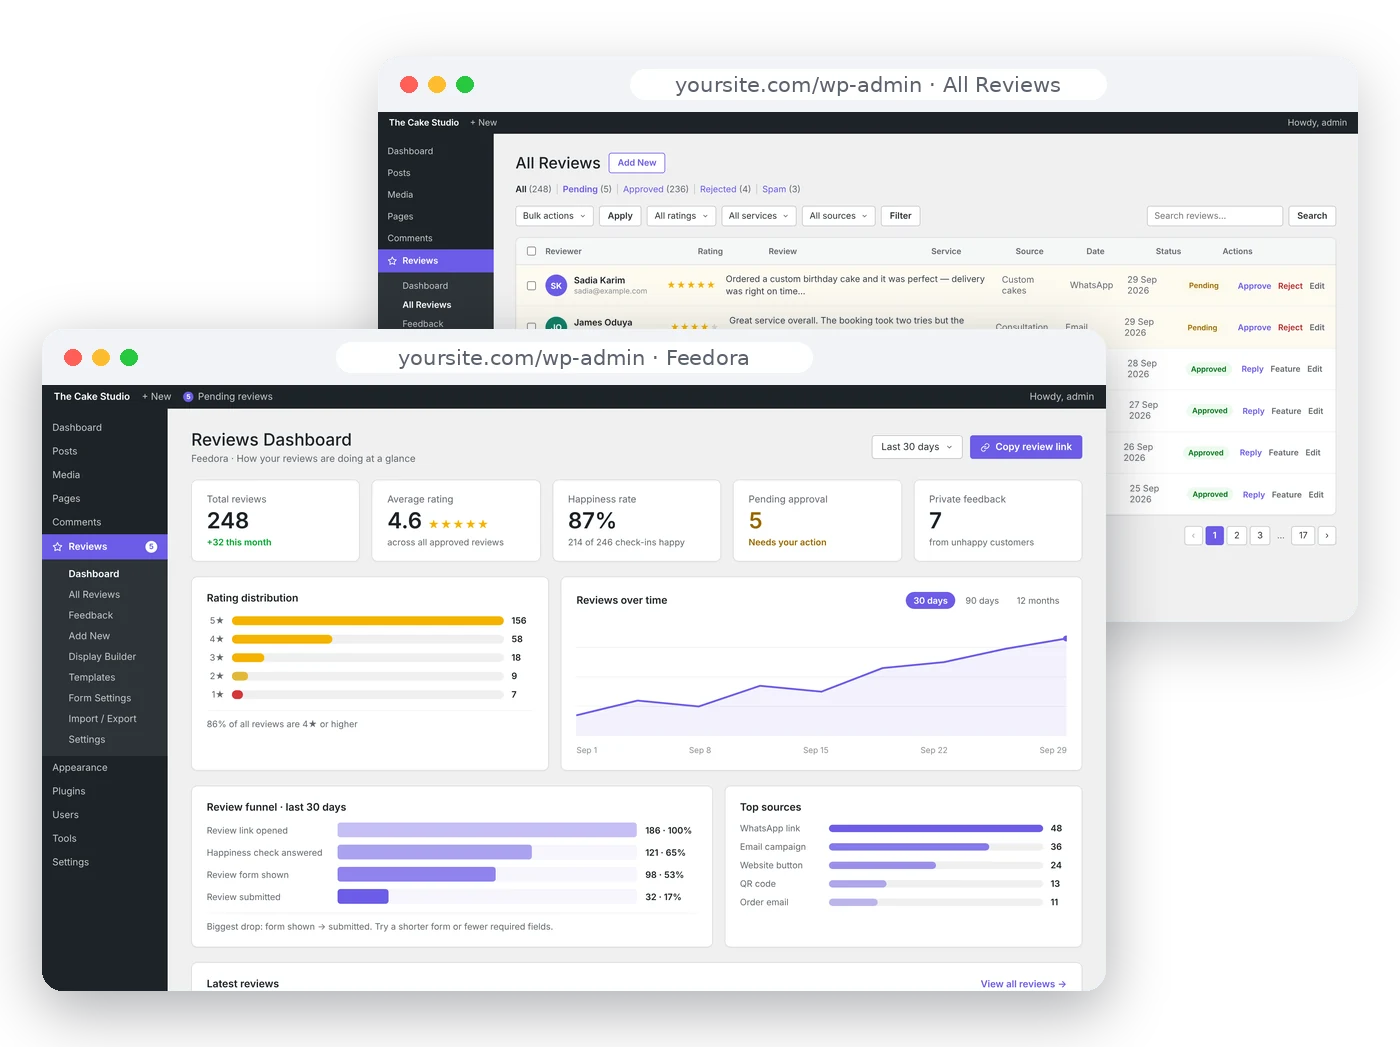Click the 5-star bar in Rating distribution
Viewport: 1400px width, 1047px height.
[x=368, y=621]
